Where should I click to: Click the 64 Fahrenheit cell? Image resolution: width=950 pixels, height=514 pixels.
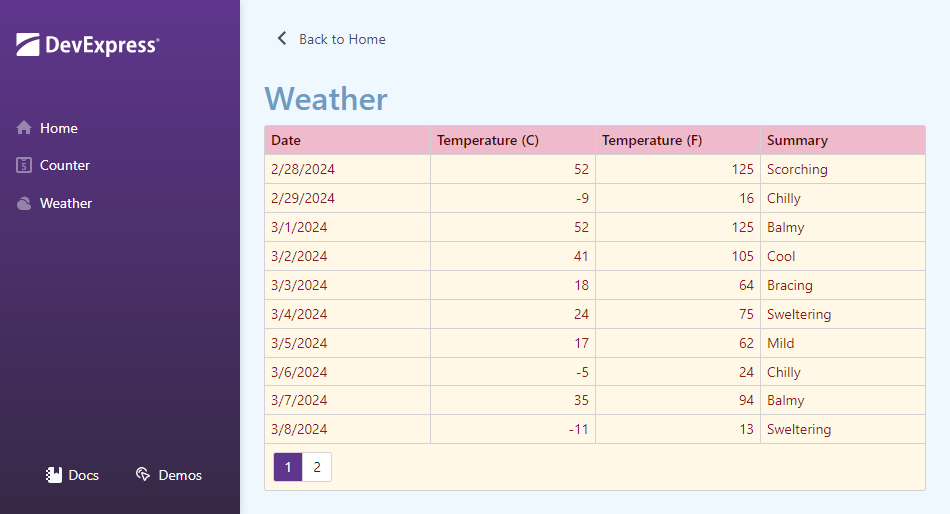click(678, 285)
